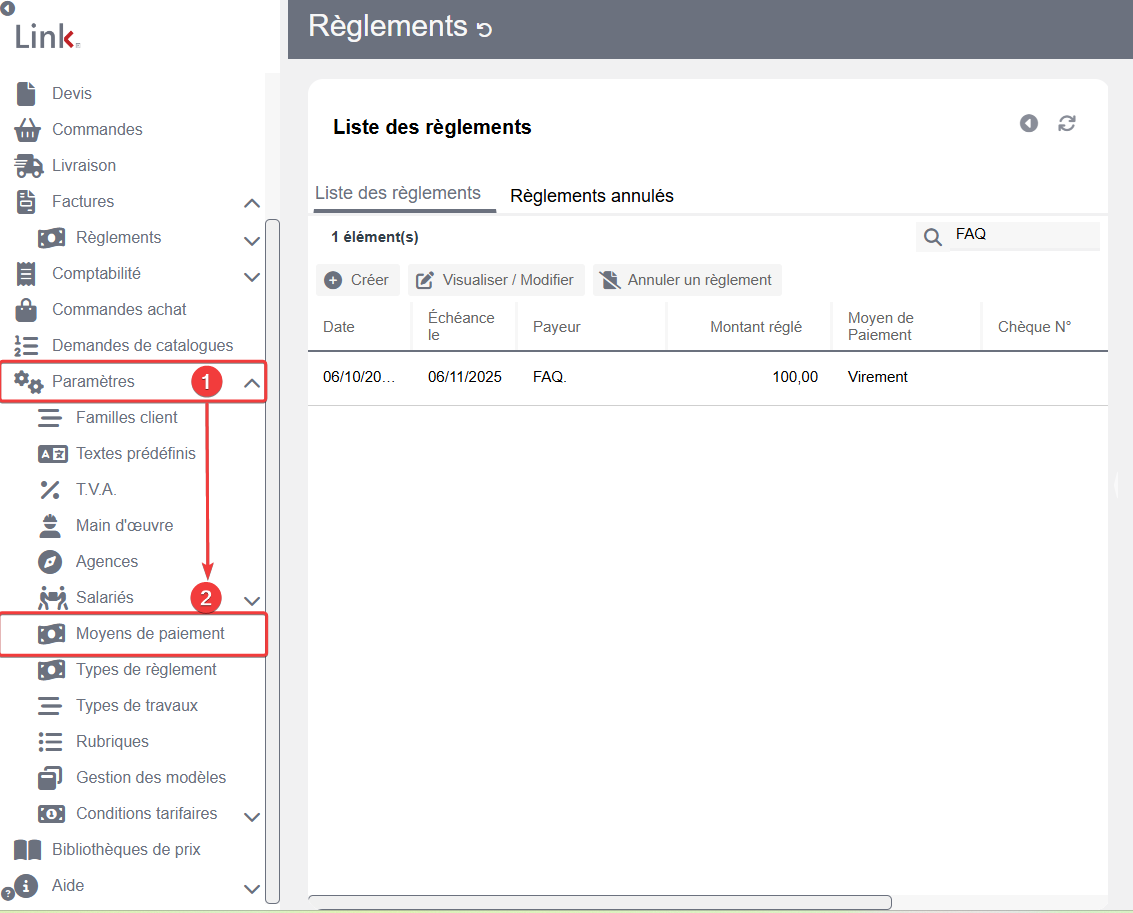
Task: Open Types de travaux settings
Action: point(137,706)
